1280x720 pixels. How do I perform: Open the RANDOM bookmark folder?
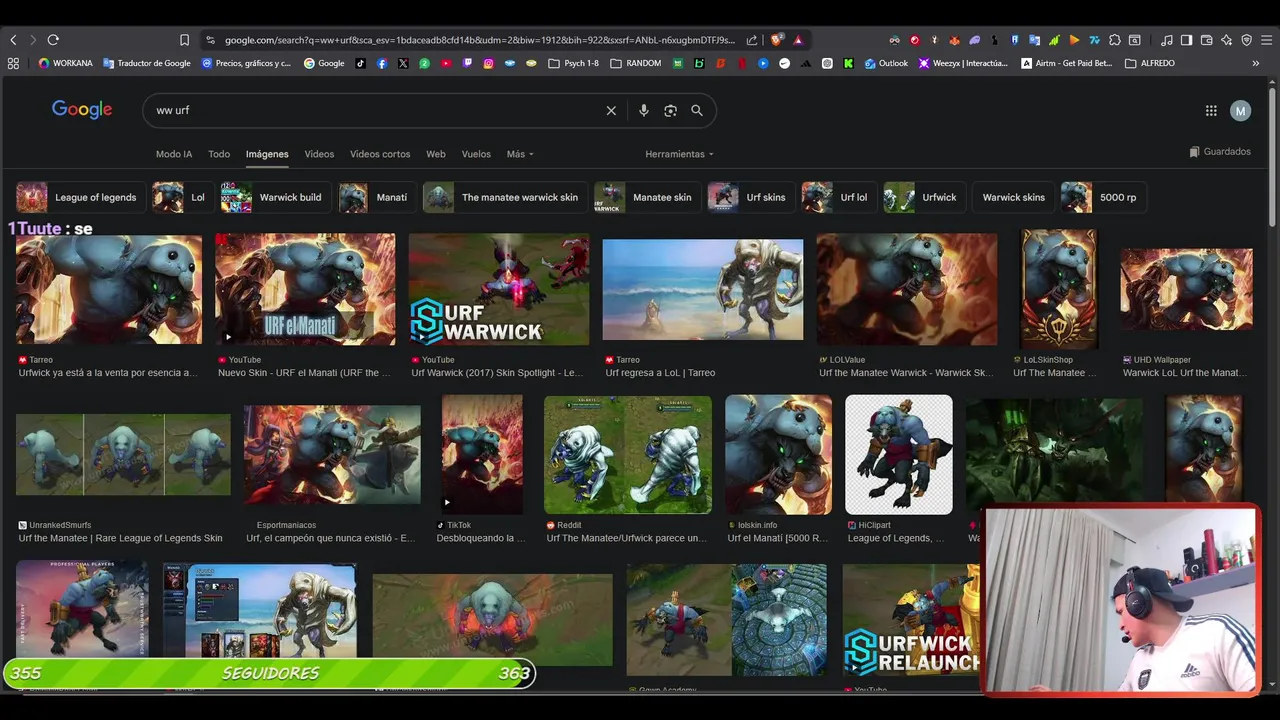click(x=635, y=63)
